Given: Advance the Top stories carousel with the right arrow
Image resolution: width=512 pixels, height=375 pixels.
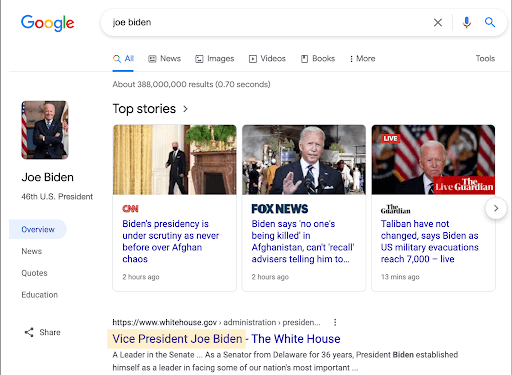Looking at the screenshot, I should point(496,208).
